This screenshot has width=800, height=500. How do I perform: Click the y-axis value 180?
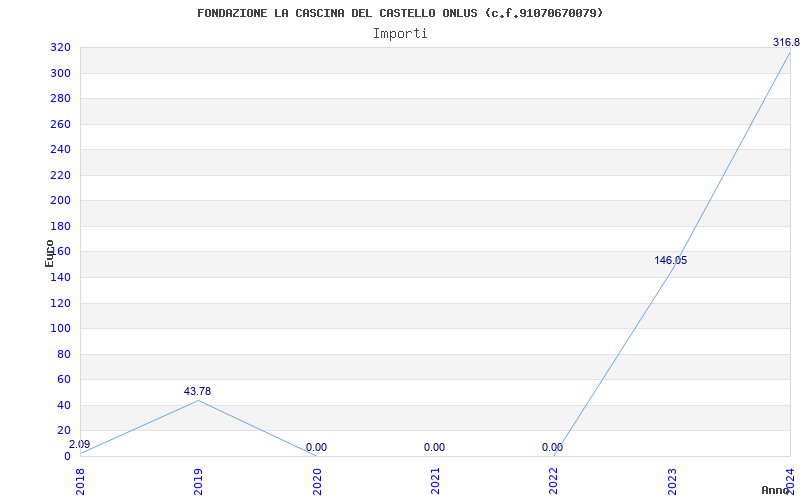(x=60, y=227)
